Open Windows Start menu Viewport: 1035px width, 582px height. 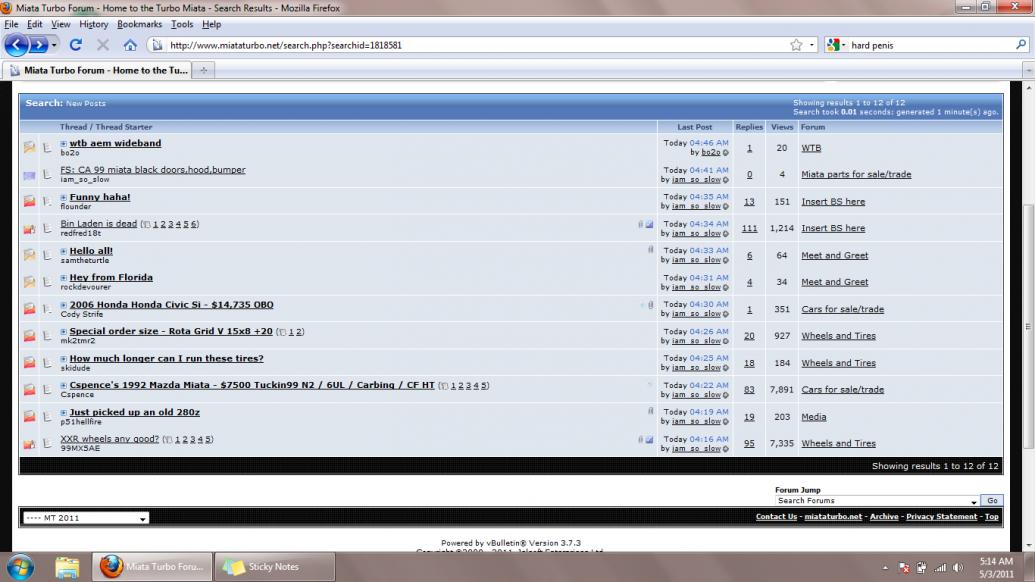point(20,567)
